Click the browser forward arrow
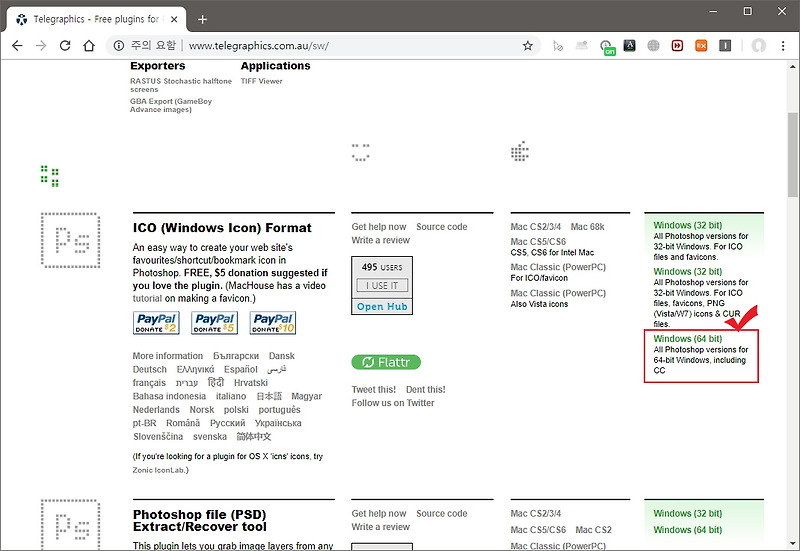Viewport: 800px width, 551px height. pyautogui.click(x=41, y=45)
